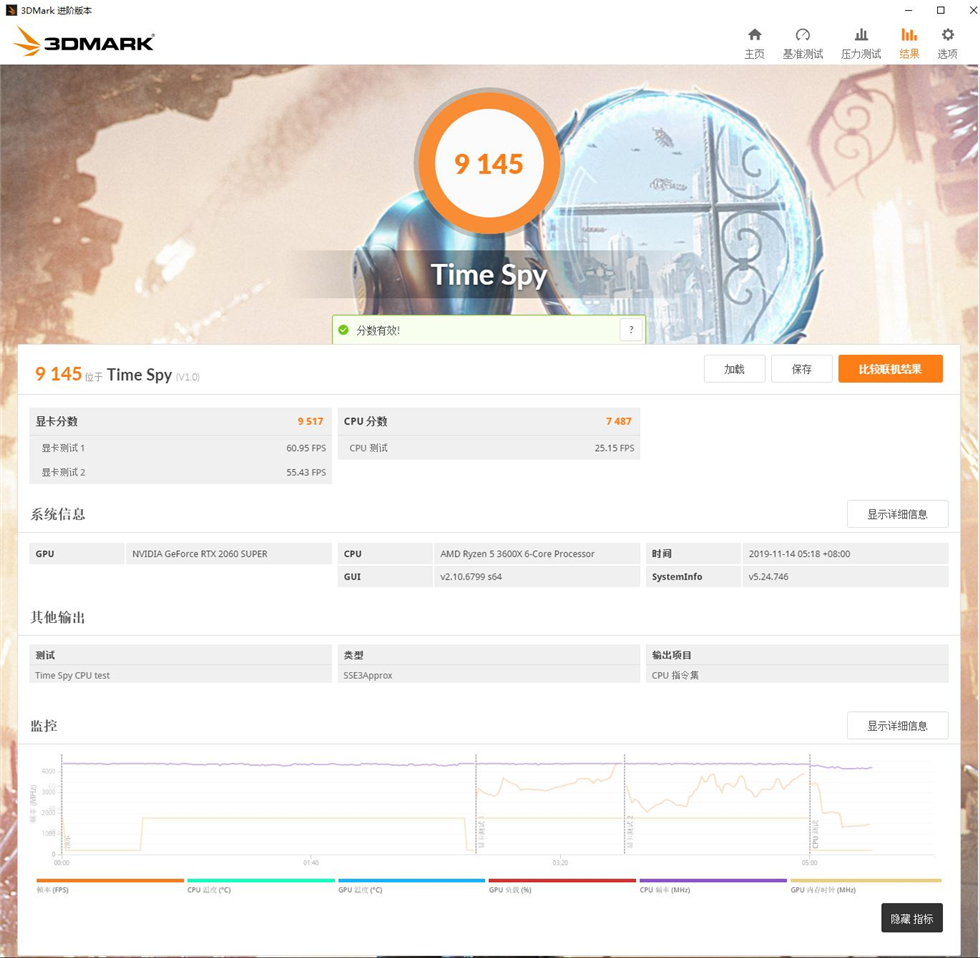980x958 pixels.
Task: Click 隐藏 指标 to hide indicators
Action: click(x=911, y=918)
